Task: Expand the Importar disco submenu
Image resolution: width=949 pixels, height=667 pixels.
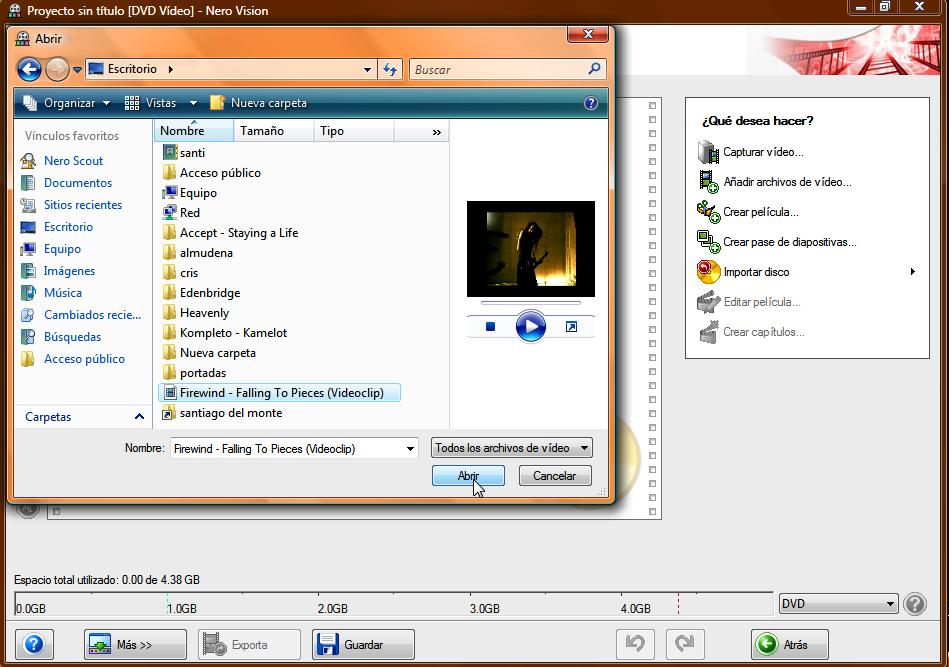Action: point(912,272)
